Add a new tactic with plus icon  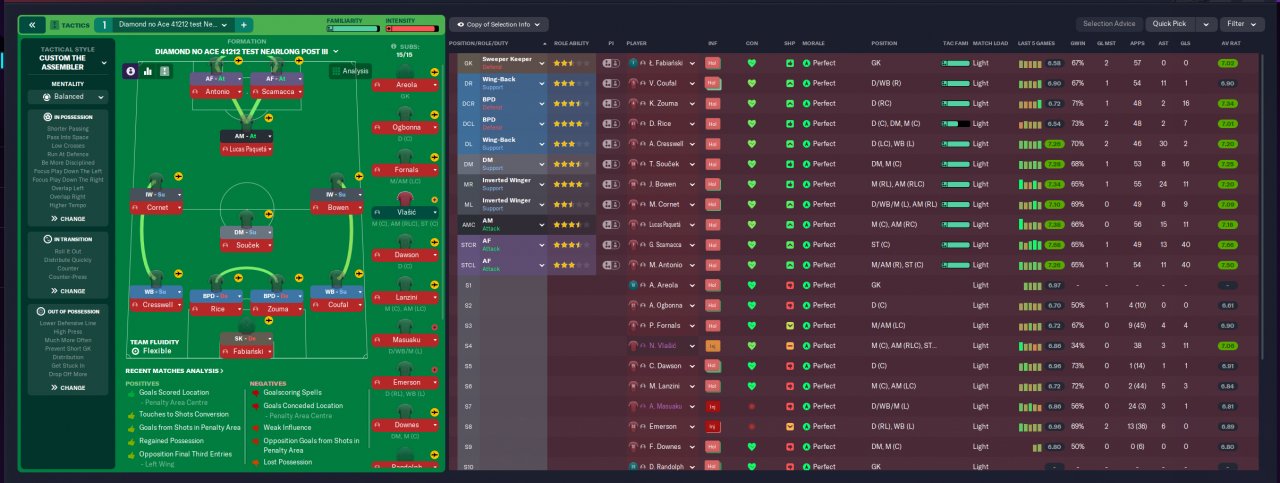click(244, 24)
